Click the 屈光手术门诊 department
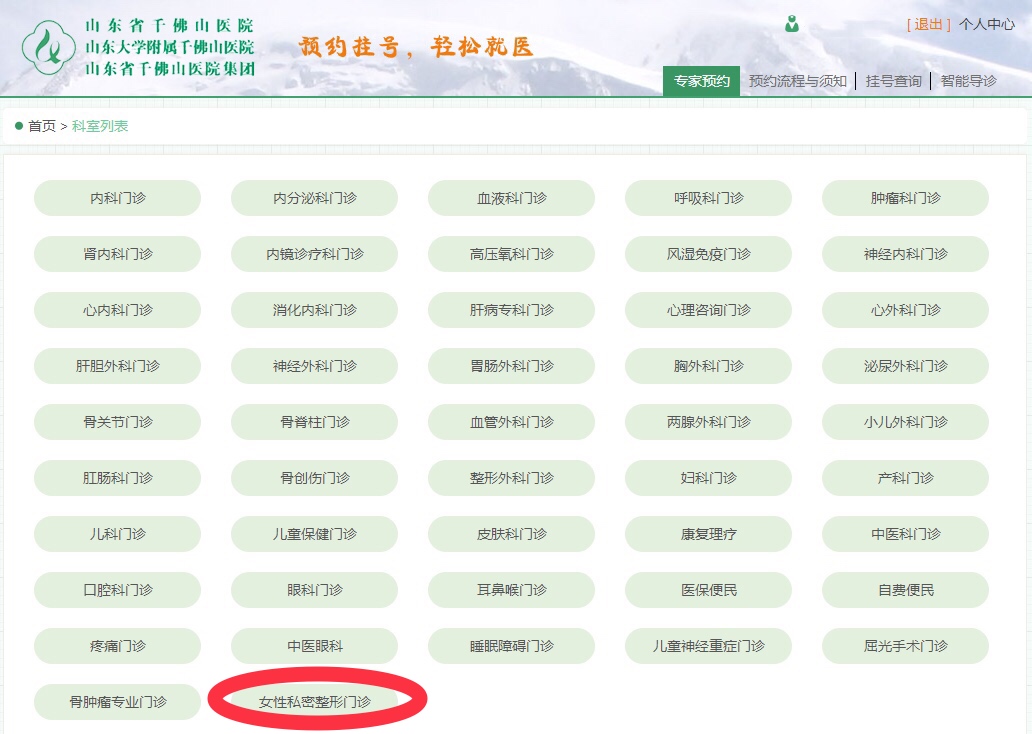The width and height of the screenshot is (1032, 734). [905, 646]
